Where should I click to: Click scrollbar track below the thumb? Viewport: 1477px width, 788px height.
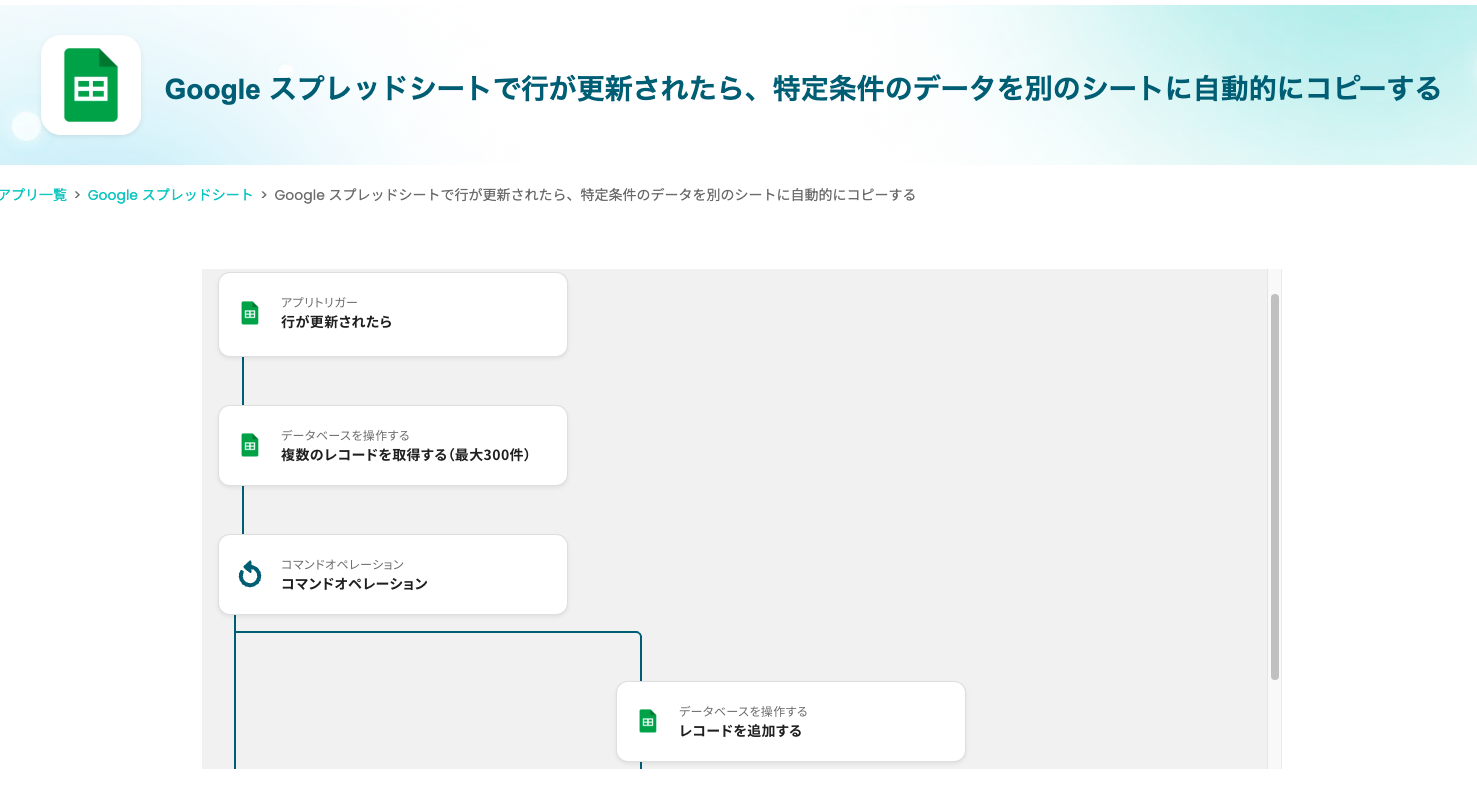1275,725
